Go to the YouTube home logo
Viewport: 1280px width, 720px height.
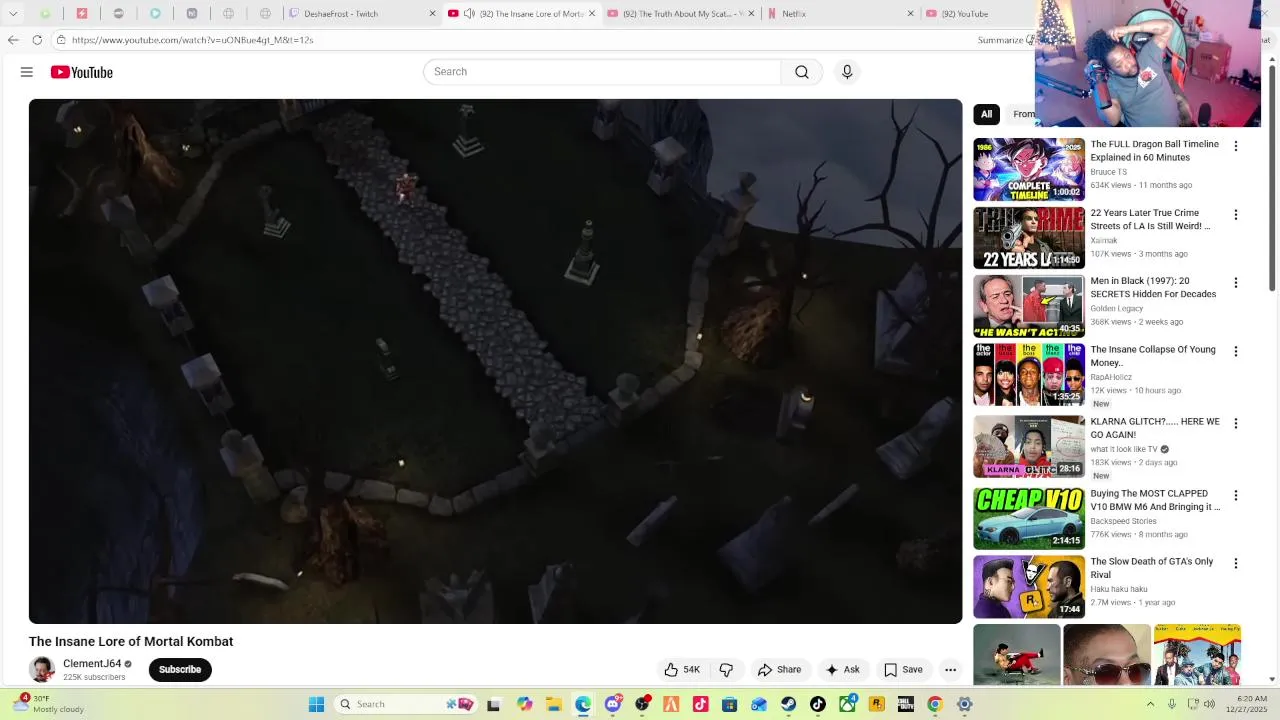coord(82,72)
